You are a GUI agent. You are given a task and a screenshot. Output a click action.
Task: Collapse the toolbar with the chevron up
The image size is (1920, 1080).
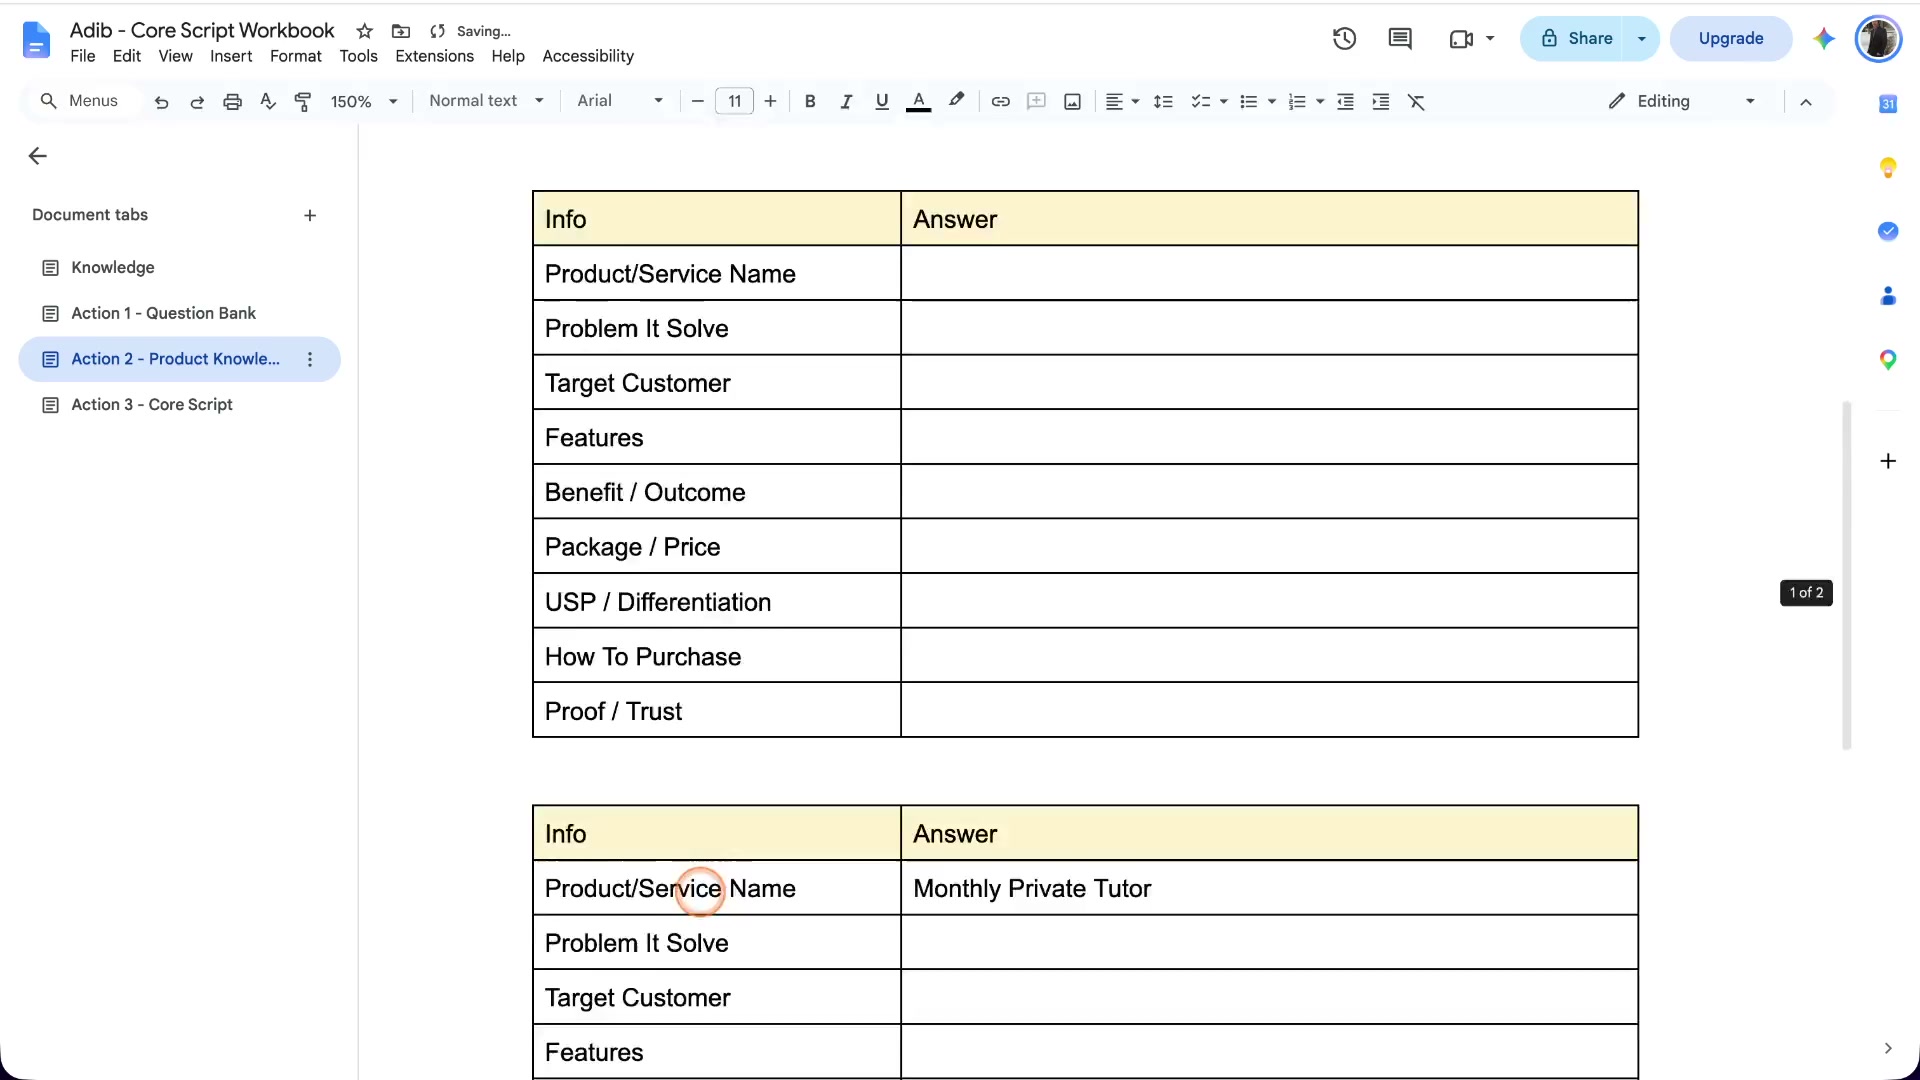tap(1806, 101)
